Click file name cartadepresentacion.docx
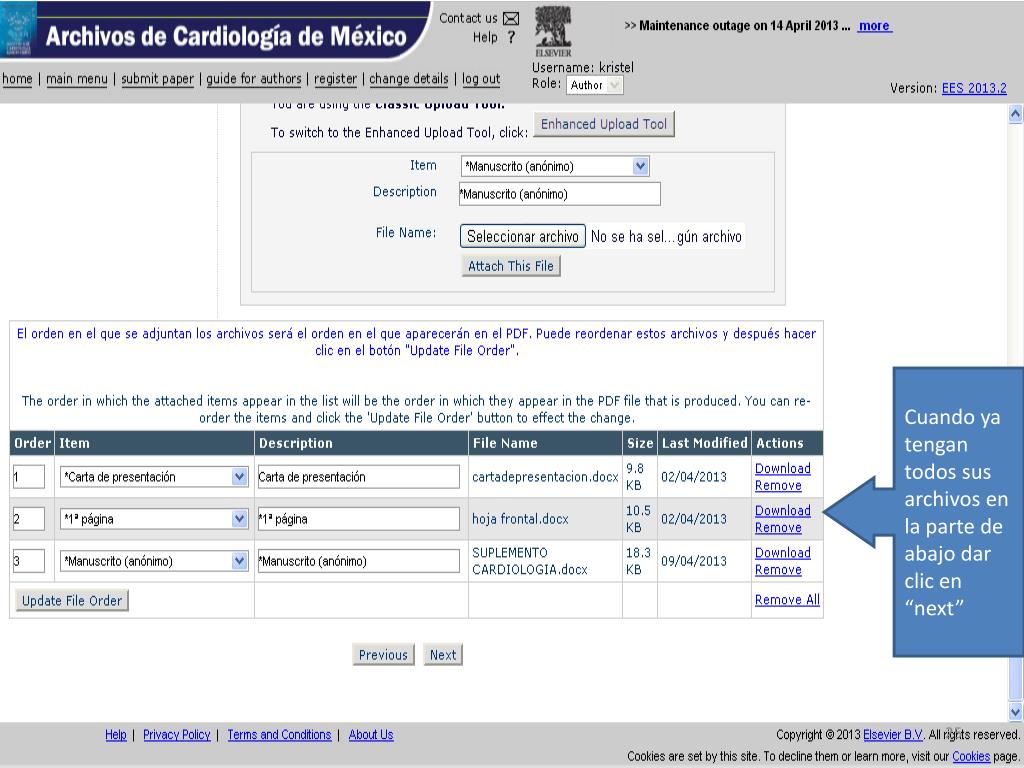 point(545,477)
